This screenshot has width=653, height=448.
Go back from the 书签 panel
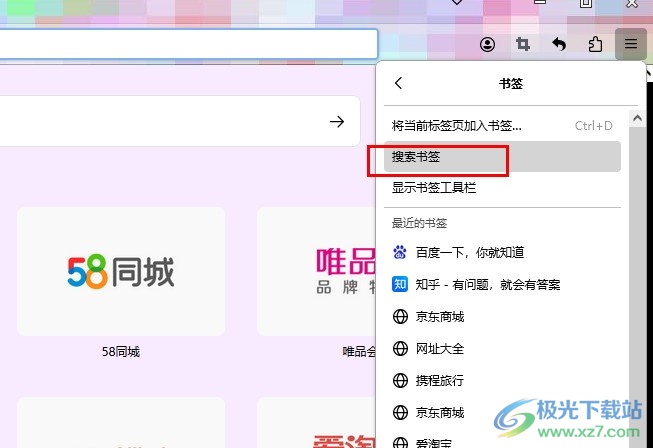click(x=399, y=83)
